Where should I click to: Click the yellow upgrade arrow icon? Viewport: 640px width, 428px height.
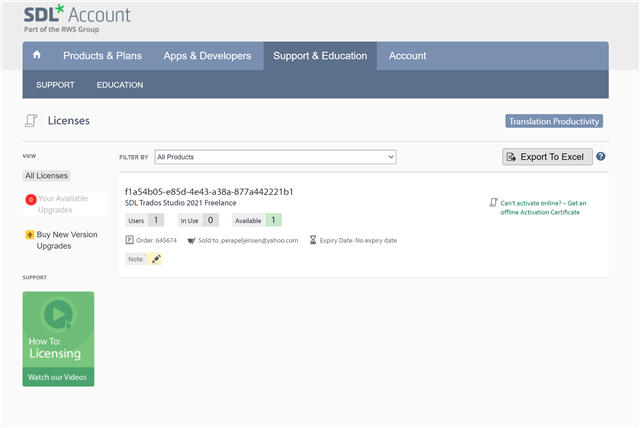coord(29,235)
